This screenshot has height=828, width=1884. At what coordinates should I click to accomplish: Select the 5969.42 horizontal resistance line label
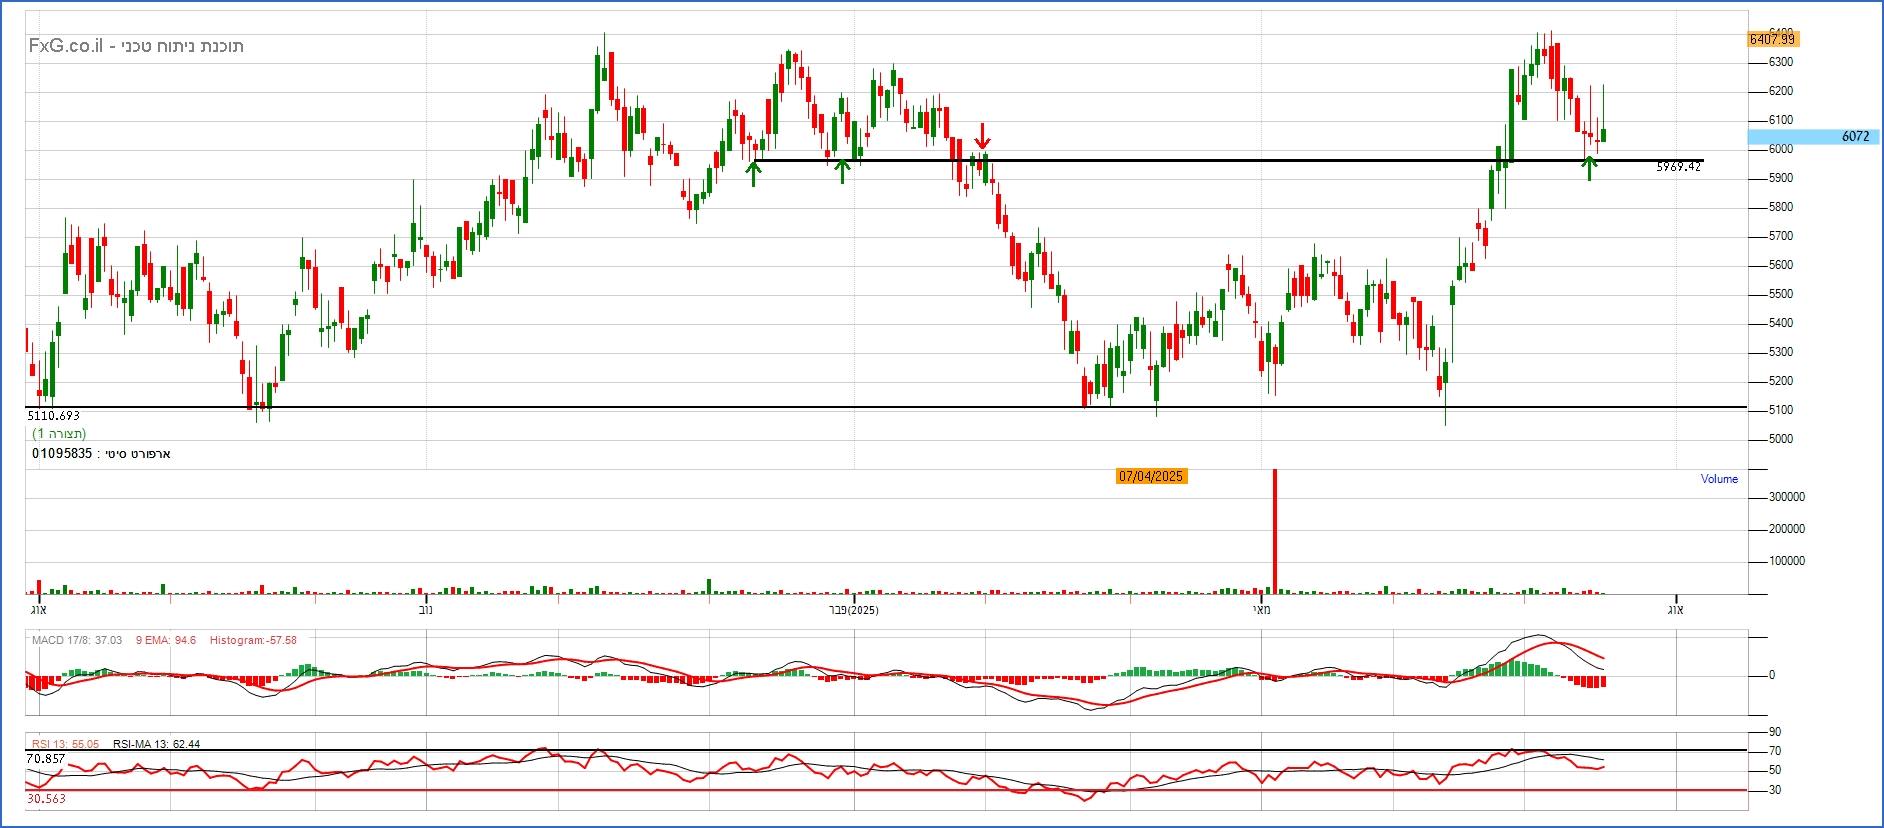[1678, 167]
